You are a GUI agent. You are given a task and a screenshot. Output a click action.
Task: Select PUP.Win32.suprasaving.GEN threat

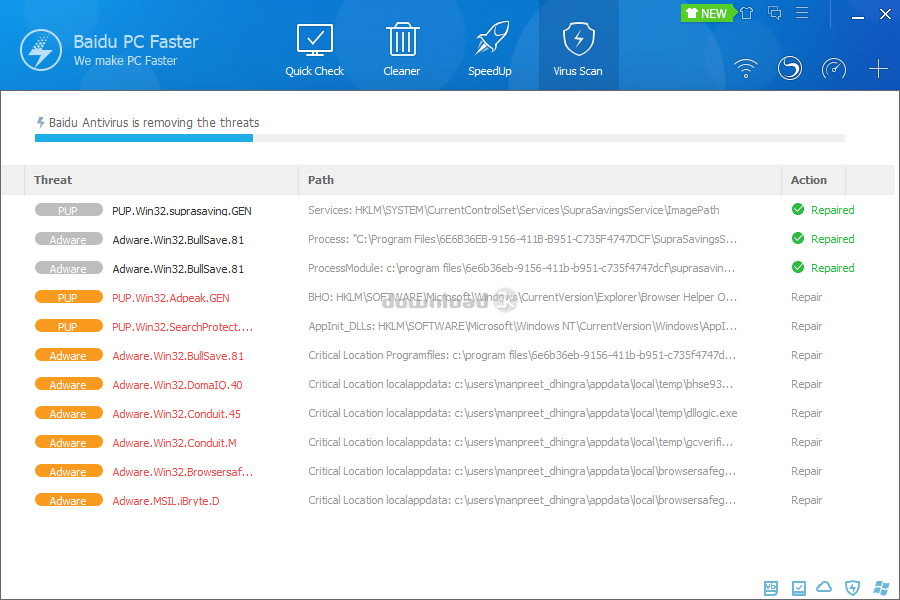pyautogui.click(x=182, y=211)
